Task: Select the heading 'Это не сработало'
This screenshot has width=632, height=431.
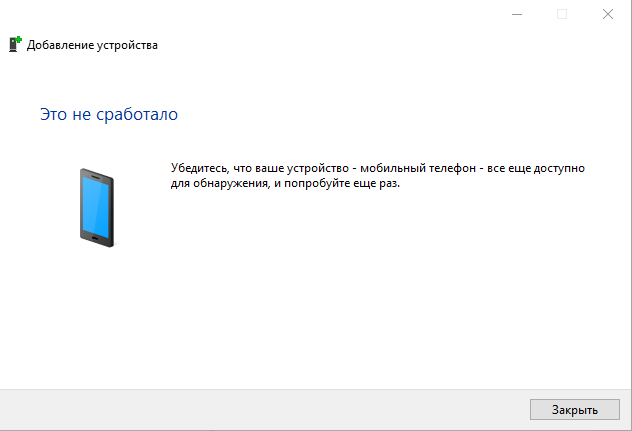Action: (109, 115)
